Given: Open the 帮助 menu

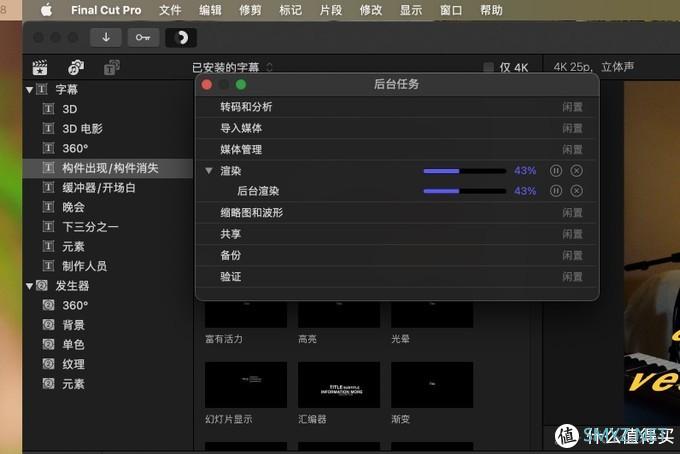Looking at the screenshot, I should [491, 10].
